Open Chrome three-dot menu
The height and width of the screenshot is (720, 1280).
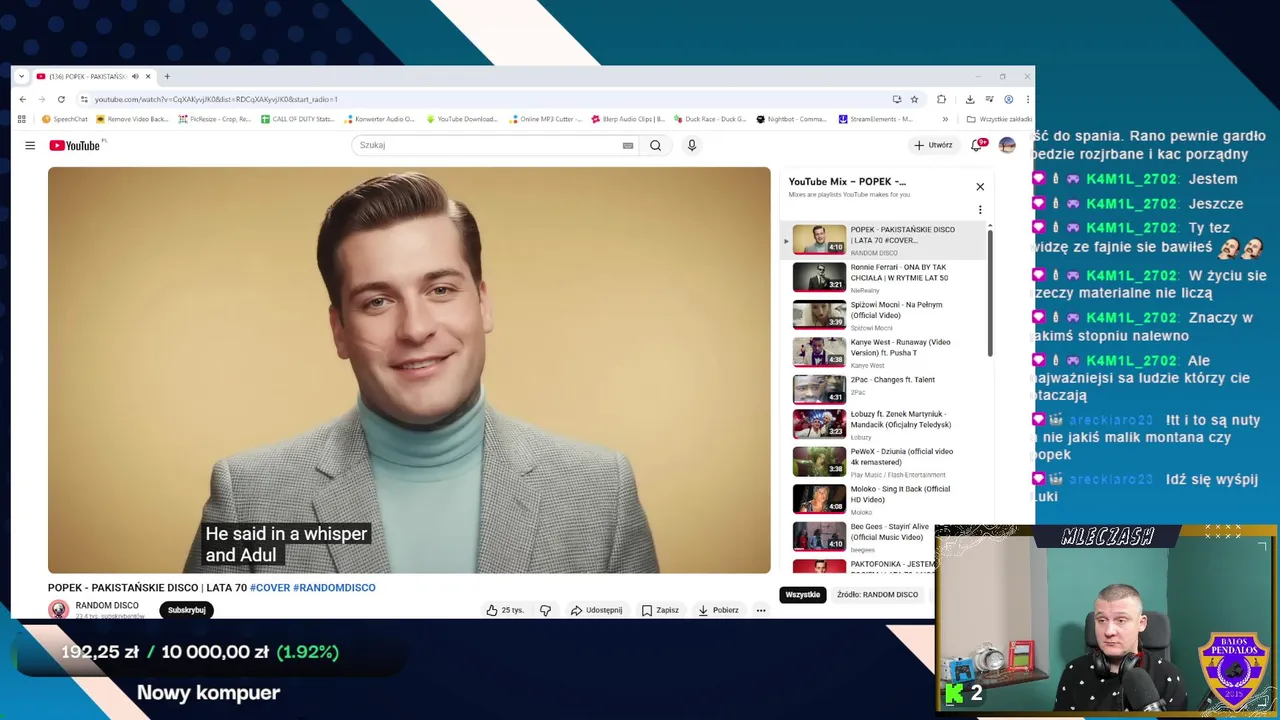[x=1027, y=99]
